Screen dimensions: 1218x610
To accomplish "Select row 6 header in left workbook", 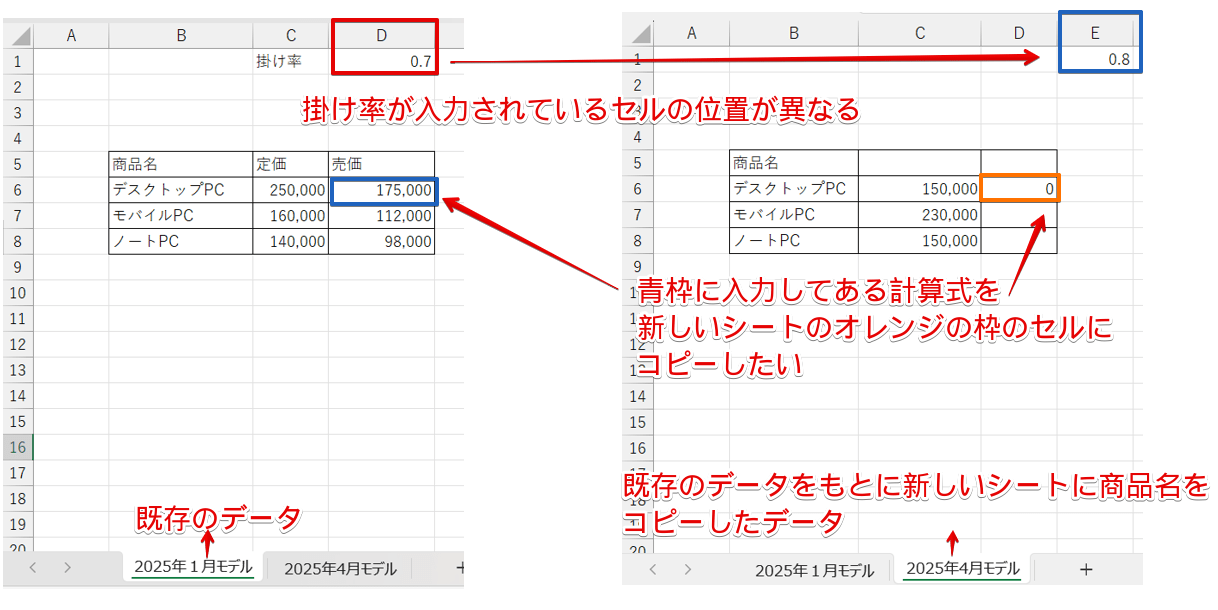I will 18,190.
